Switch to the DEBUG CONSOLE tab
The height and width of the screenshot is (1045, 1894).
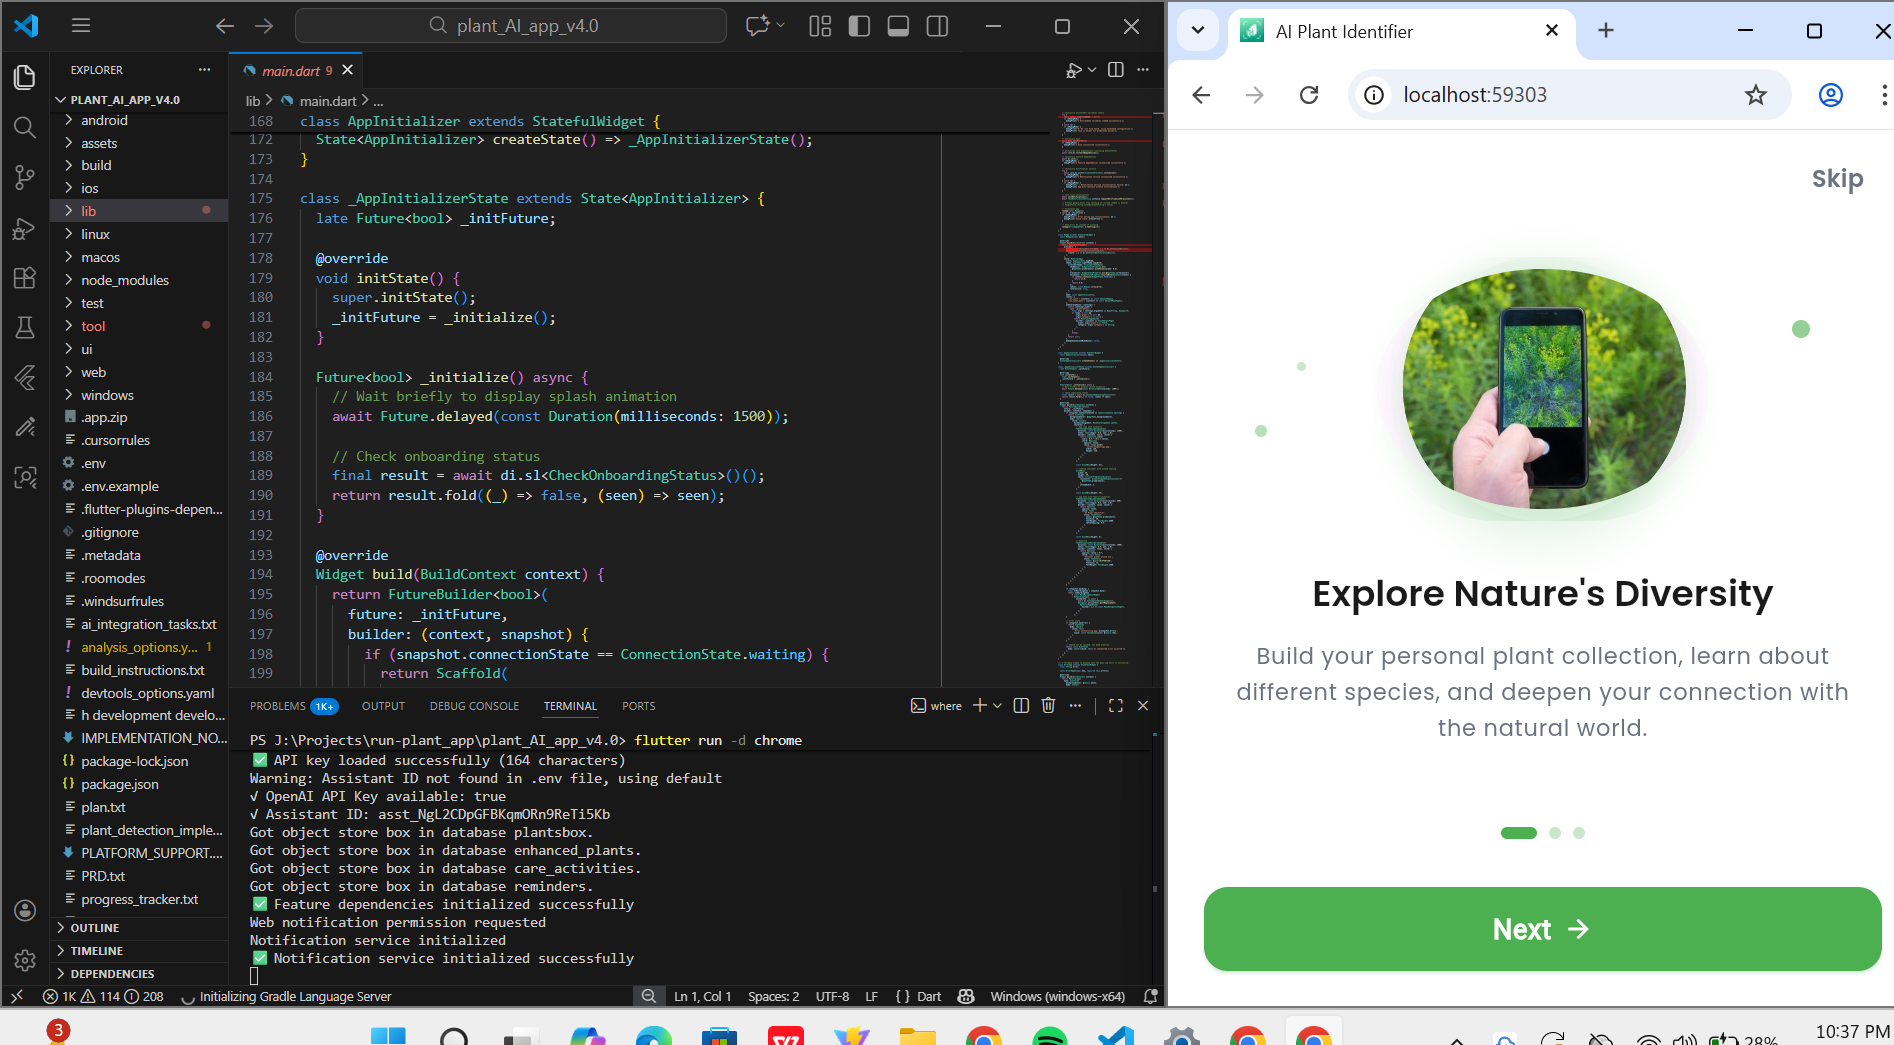click(474, 706)
